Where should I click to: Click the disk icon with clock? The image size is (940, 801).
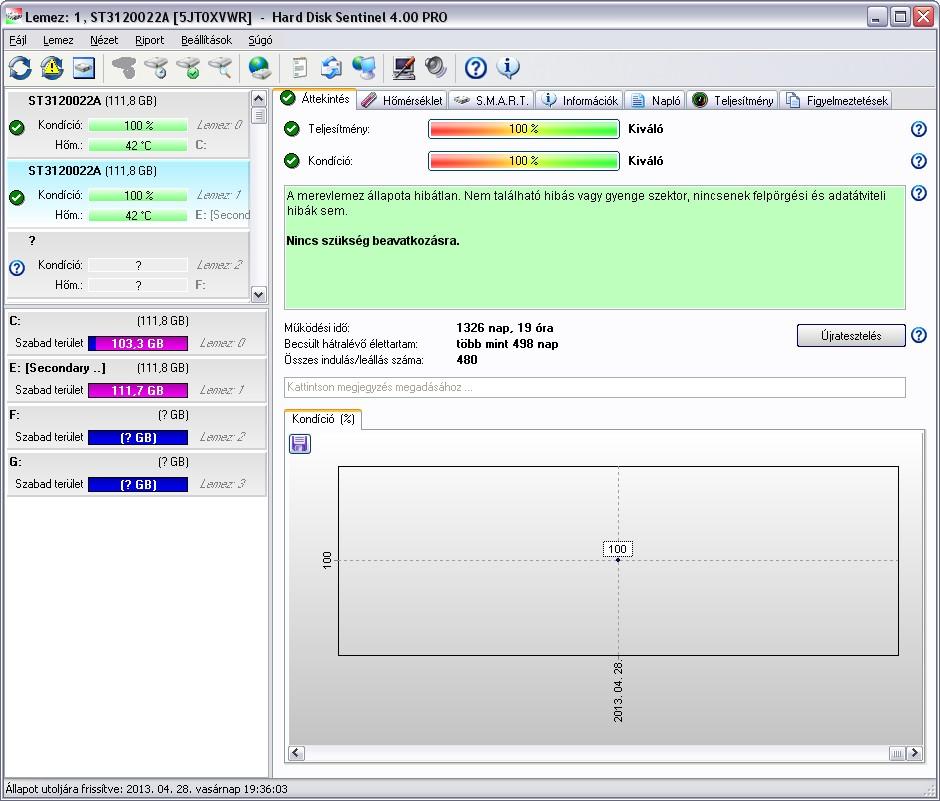tap(156, 68)
